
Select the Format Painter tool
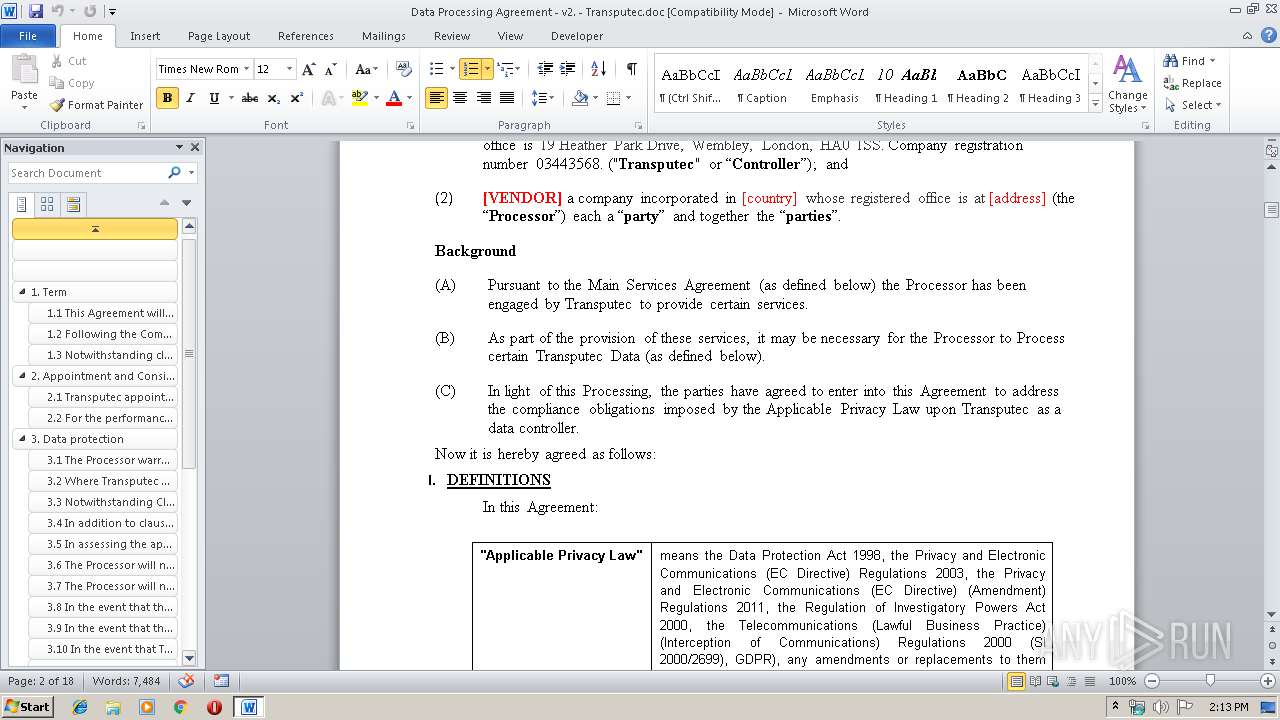(97, 105)
